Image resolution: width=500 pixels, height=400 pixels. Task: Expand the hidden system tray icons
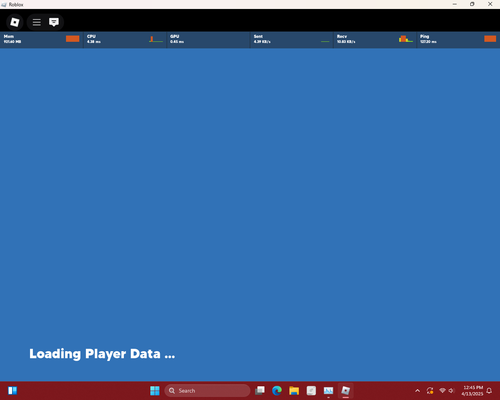click(x=417, y=391)
